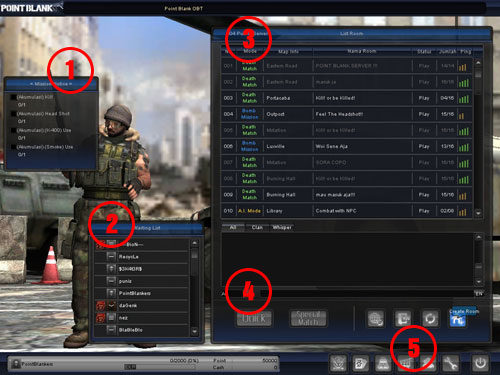
Task: Refresh the room list
Action: pos(430,318)
